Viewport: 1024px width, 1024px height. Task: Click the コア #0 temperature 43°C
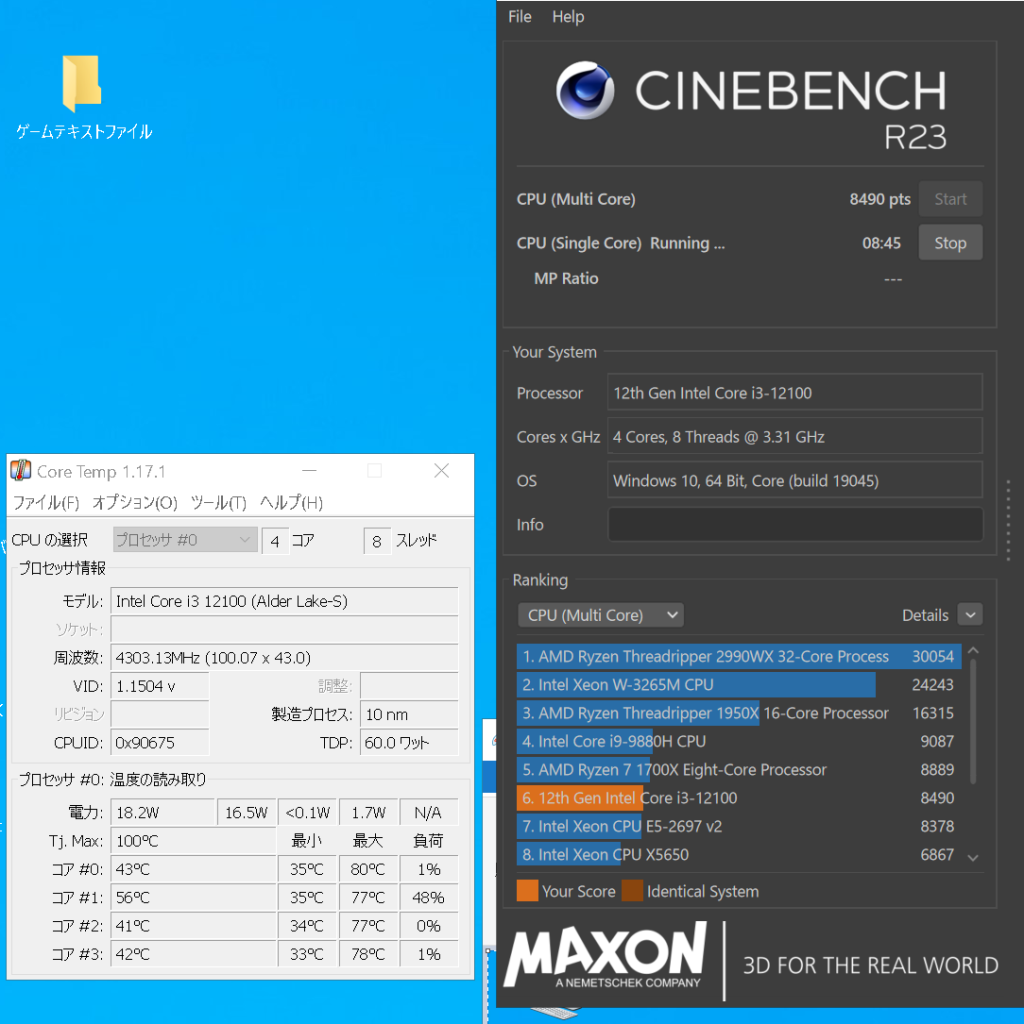193,869
